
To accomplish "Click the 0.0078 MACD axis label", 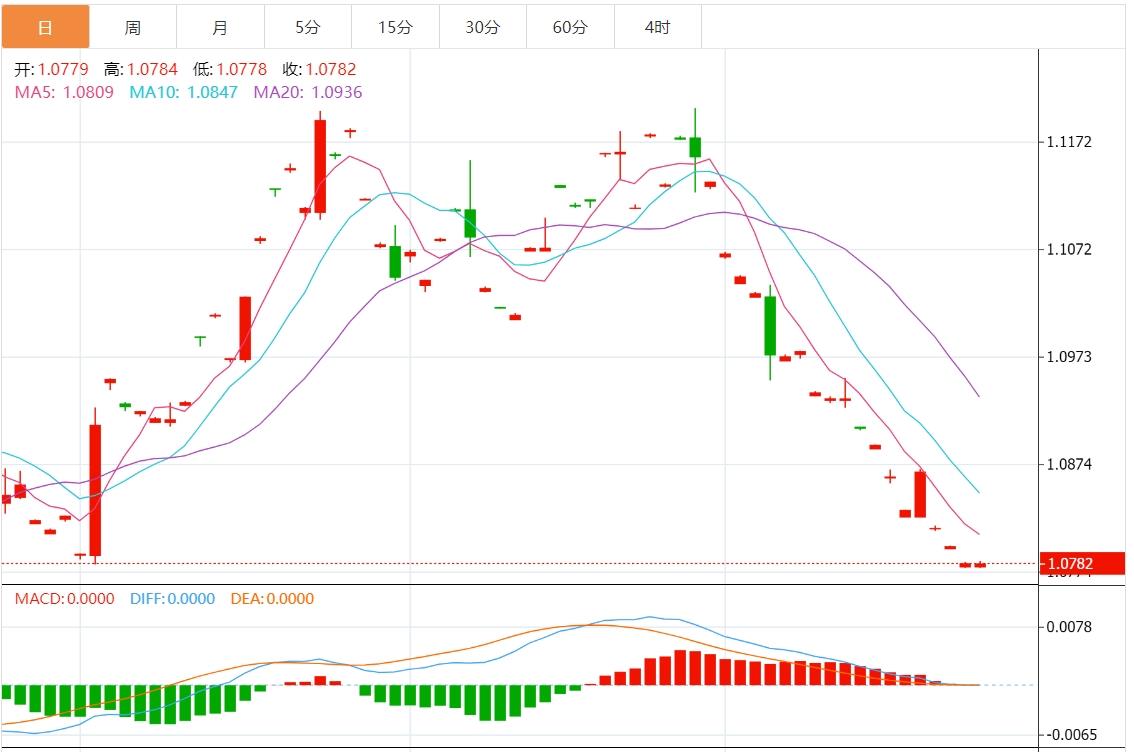I will (1069, 627).
